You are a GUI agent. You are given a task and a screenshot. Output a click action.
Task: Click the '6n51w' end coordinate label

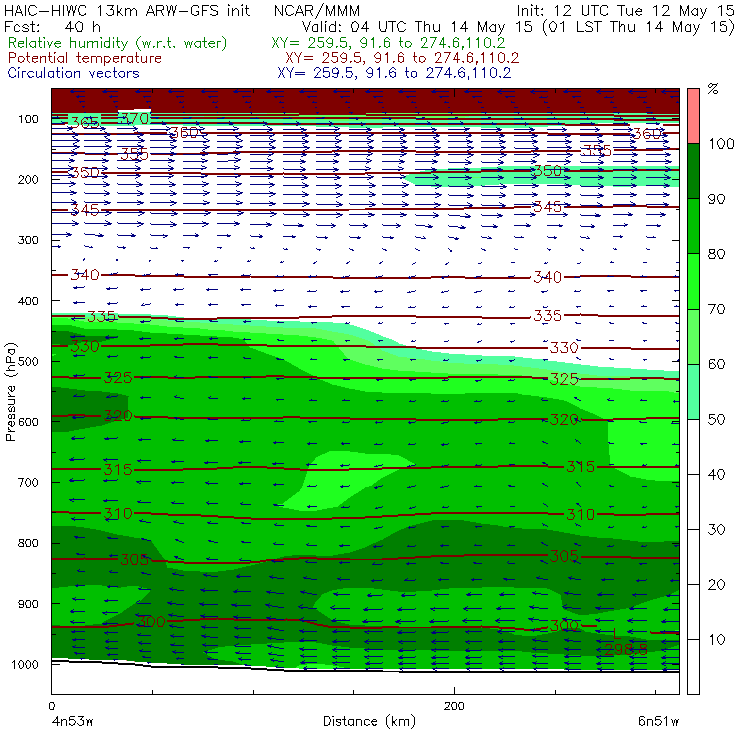click(x=659, y=722)
